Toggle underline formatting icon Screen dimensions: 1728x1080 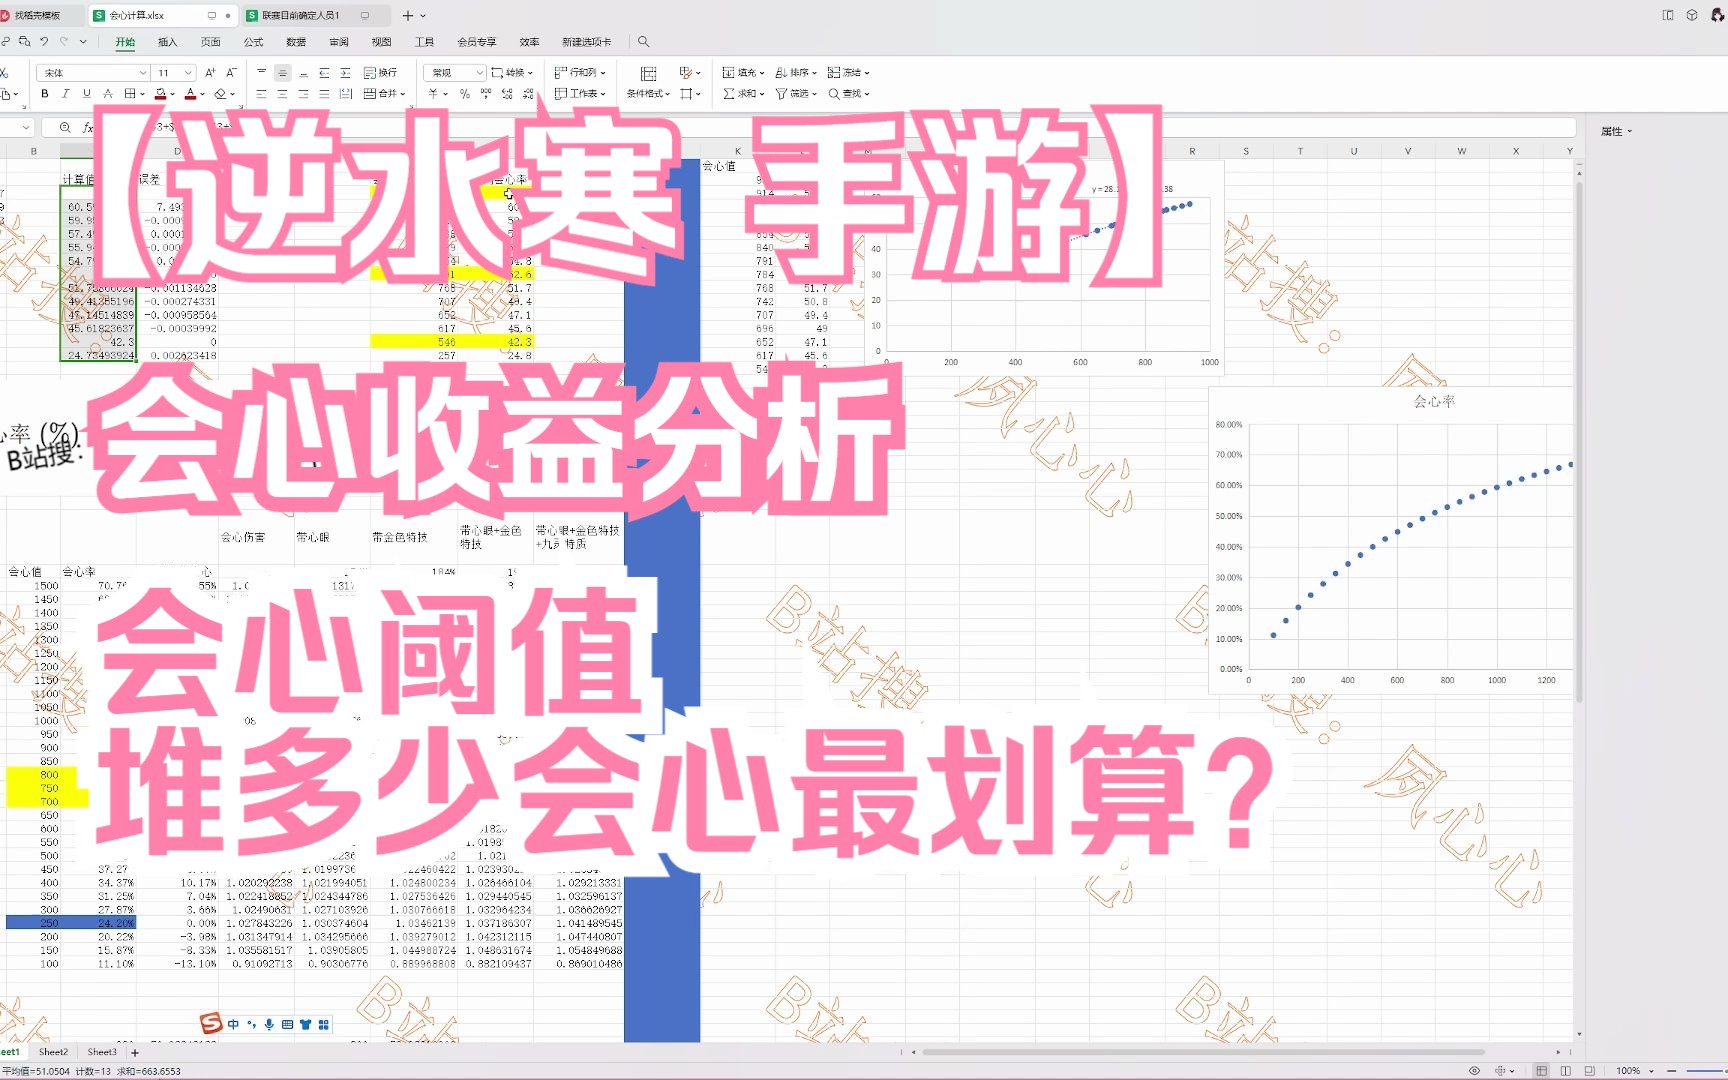click(x=87, y=94)
